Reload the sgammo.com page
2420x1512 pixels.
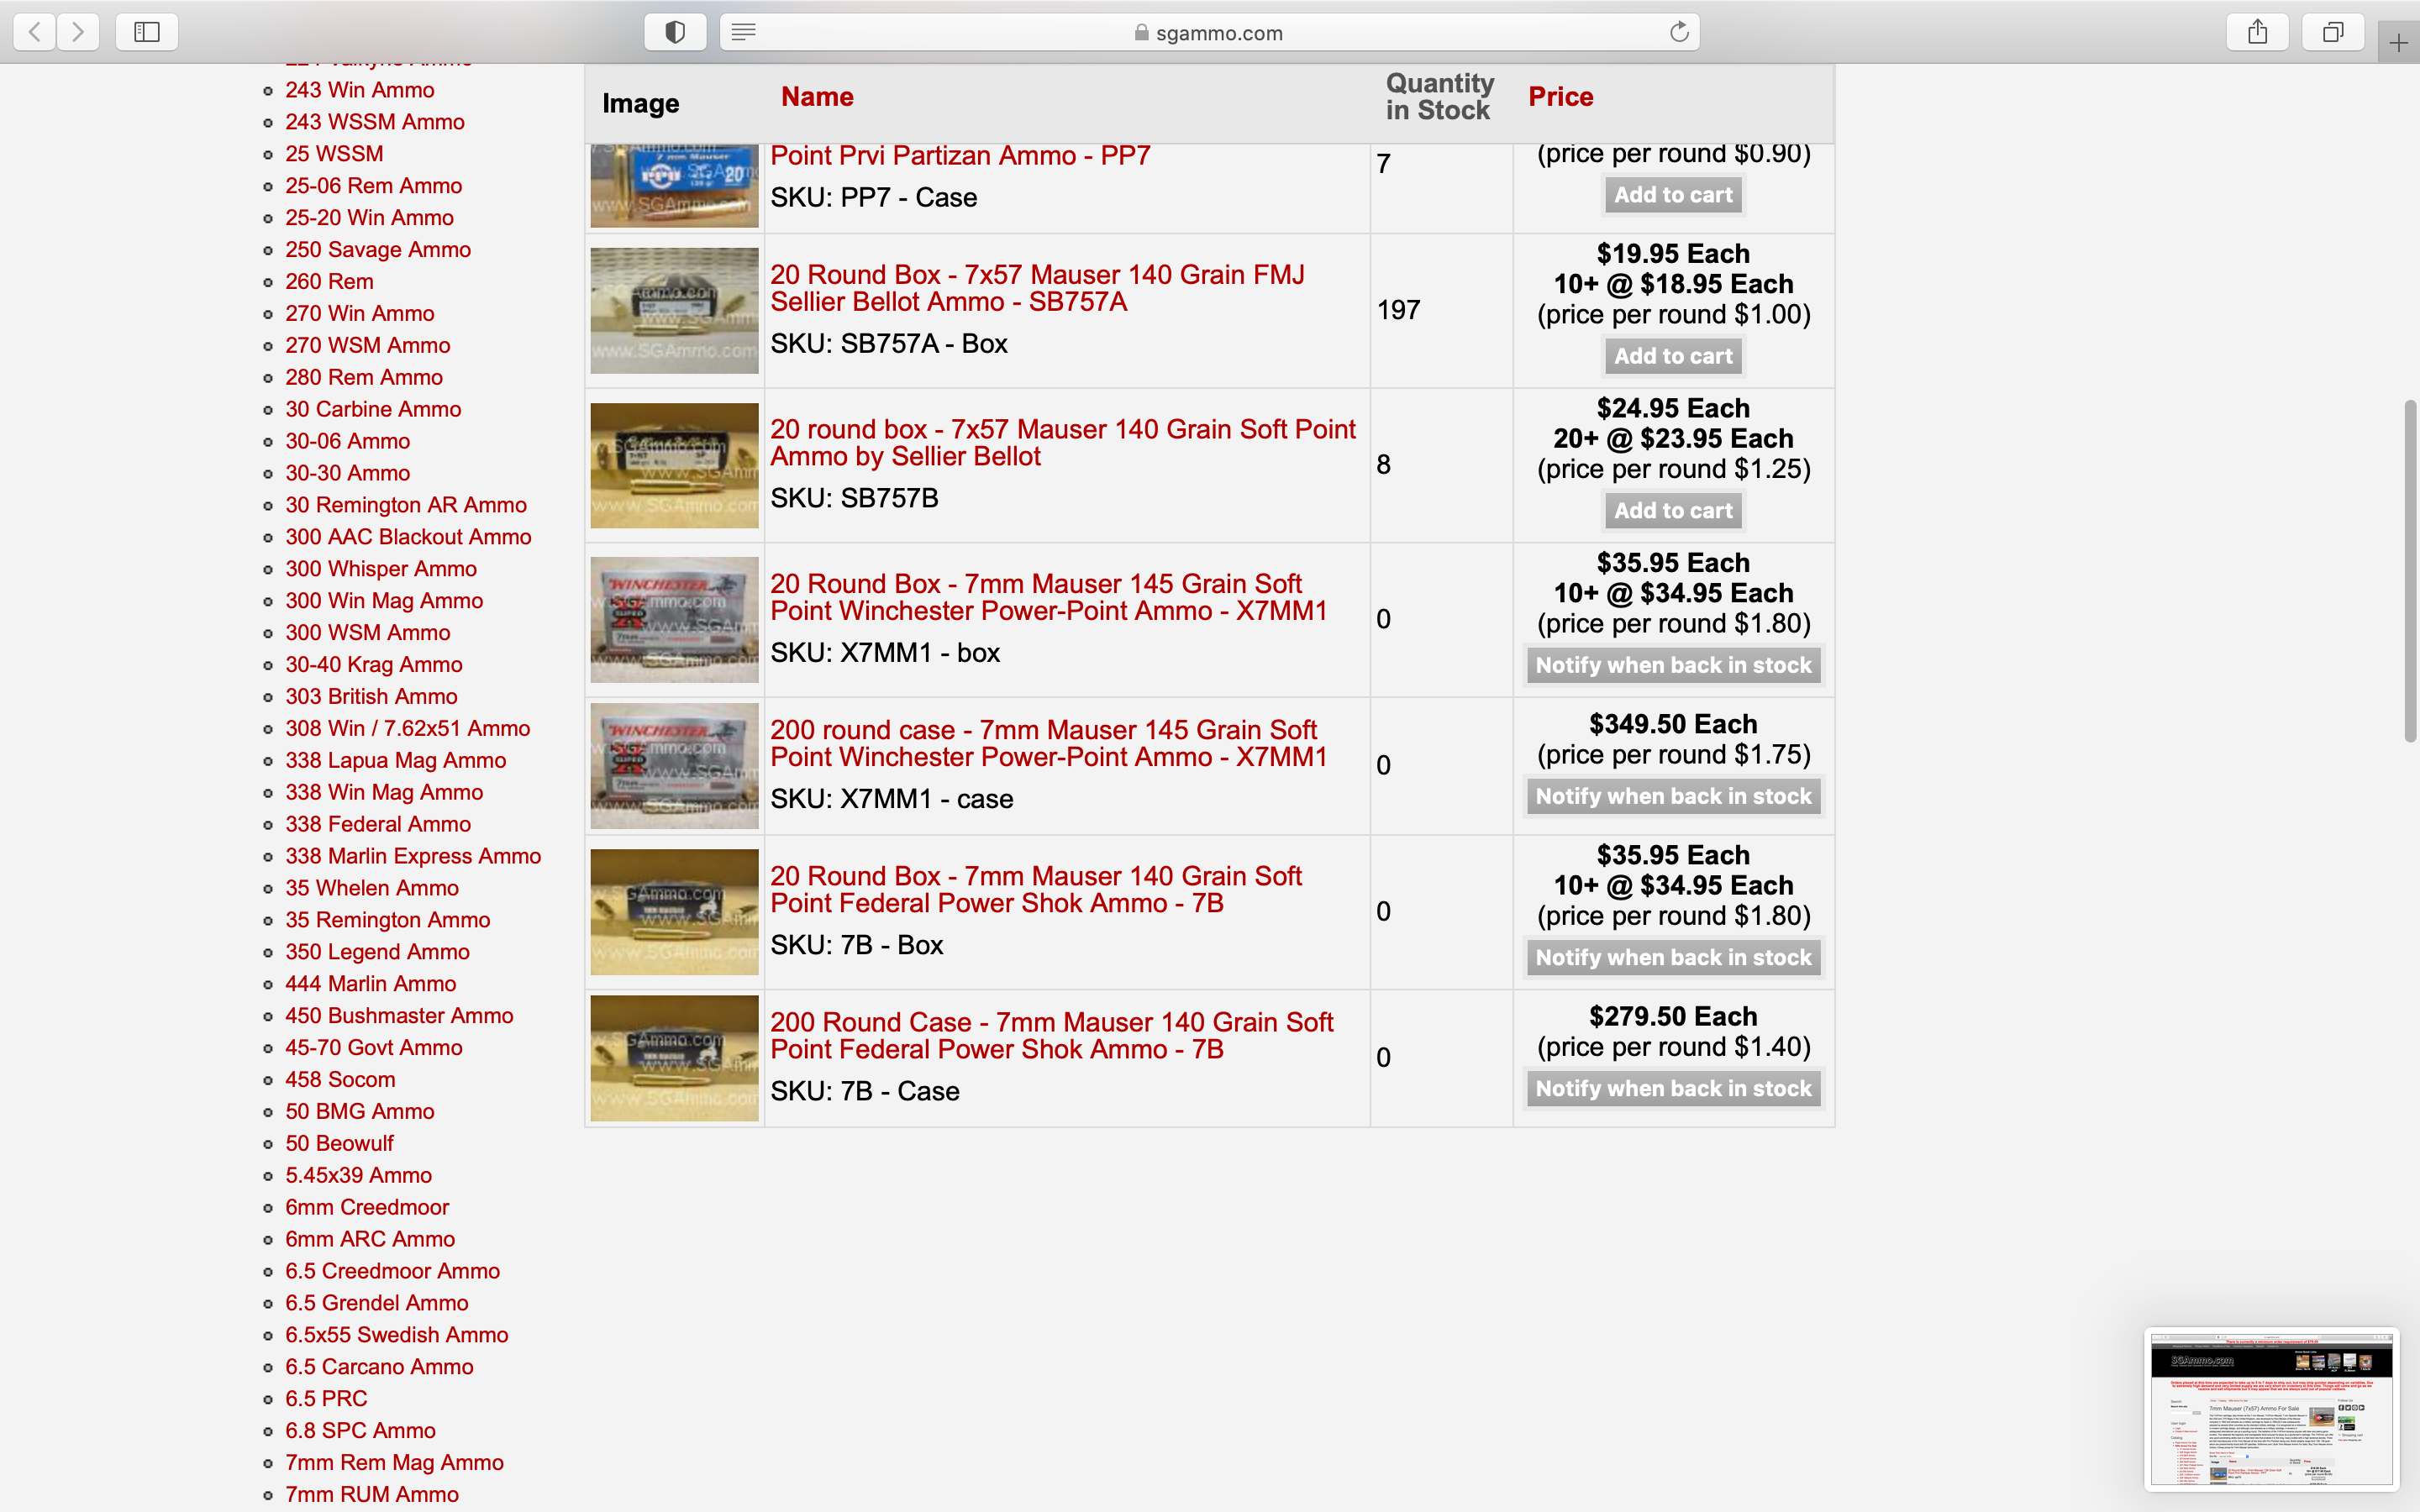[1679, 32]
